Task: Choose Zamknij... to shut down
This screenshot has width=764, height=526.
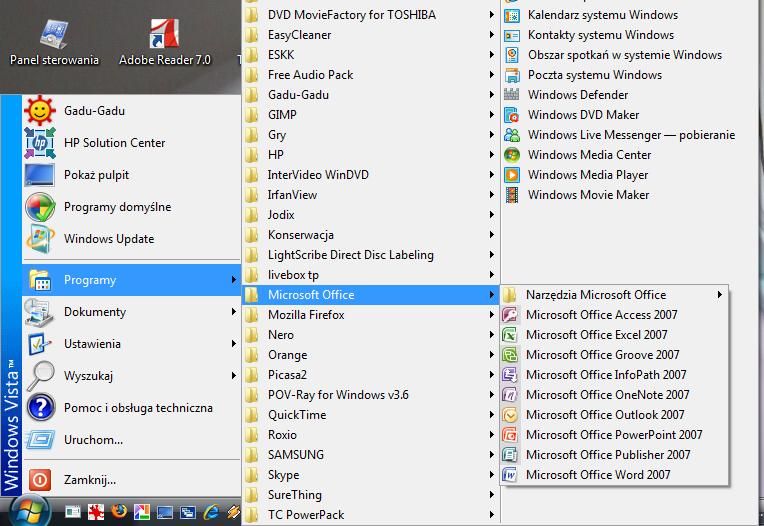Action: click(x=132, y=480)
